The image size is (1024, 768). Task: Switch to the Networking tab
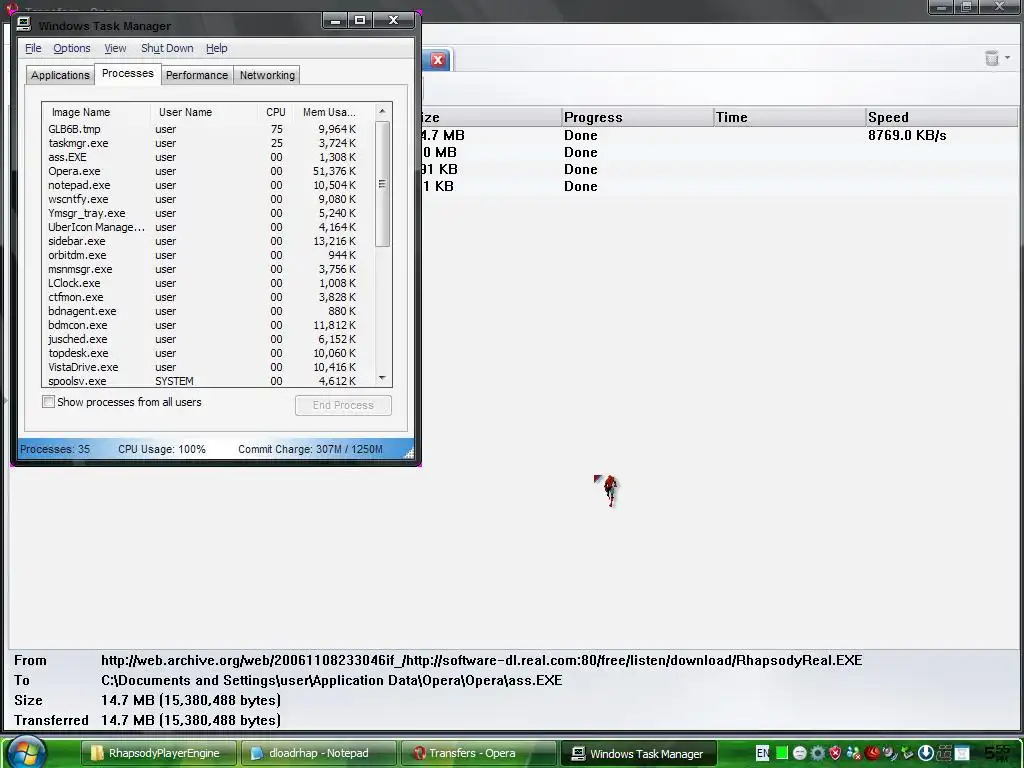point(267,75)
